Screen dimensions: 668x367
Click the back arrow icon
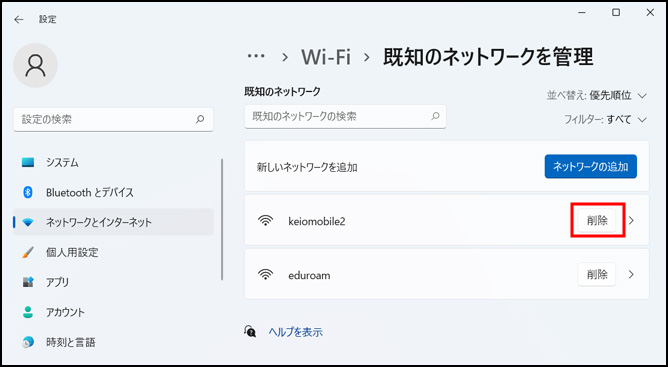(19, 20)
